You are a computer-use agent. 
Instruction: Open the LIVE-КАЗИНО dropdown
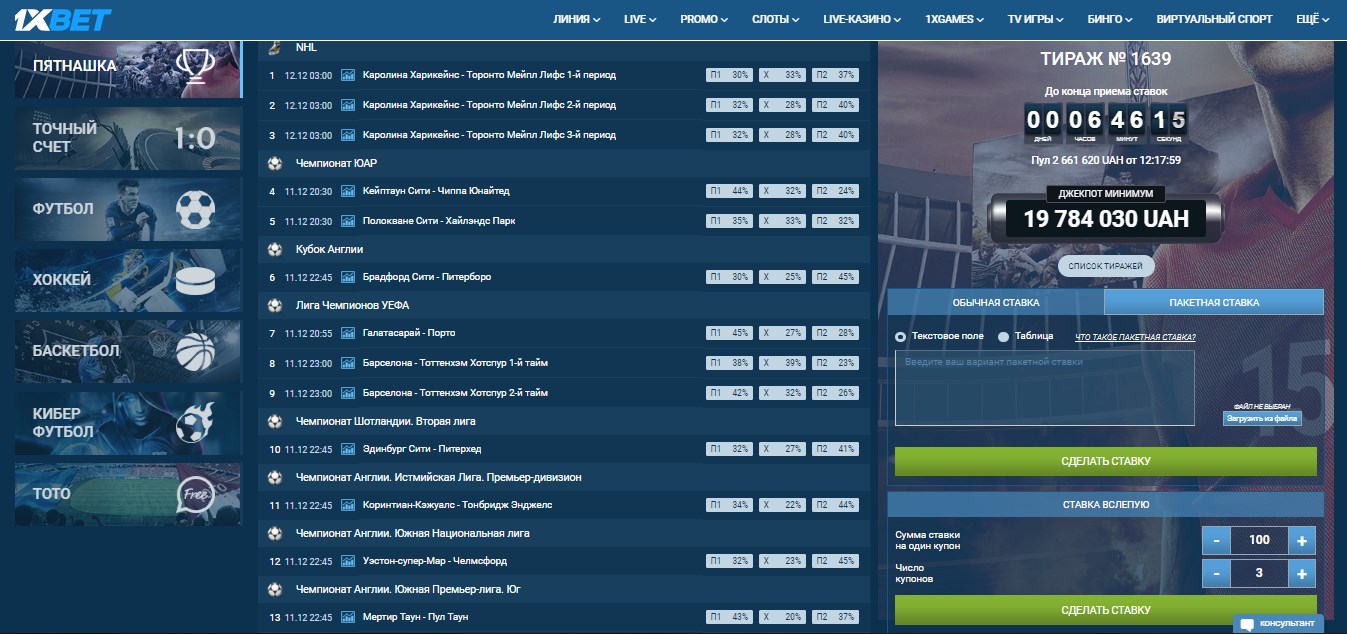tap(862, 19)
